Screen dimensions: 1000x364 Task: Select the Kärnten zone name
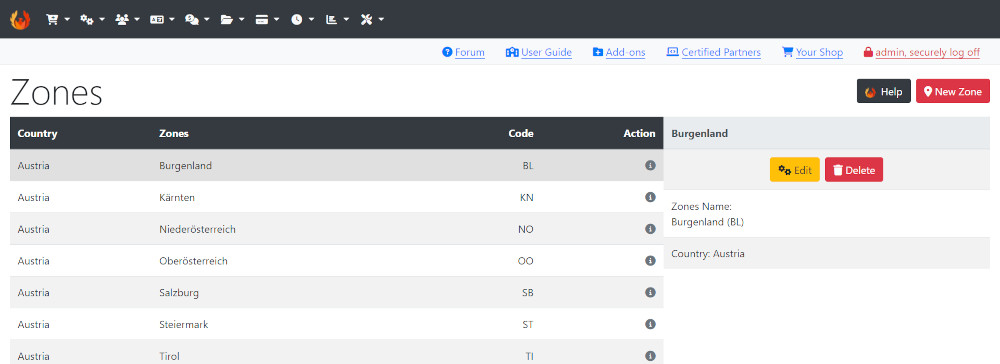(x=177, y=198)
